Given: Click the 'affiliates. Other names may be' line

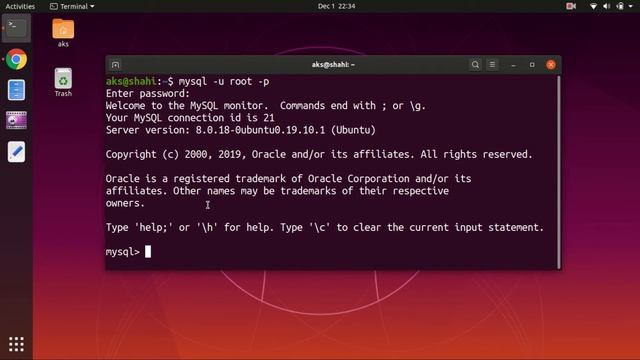Looking at the screenshot, I should coord(277,191).
